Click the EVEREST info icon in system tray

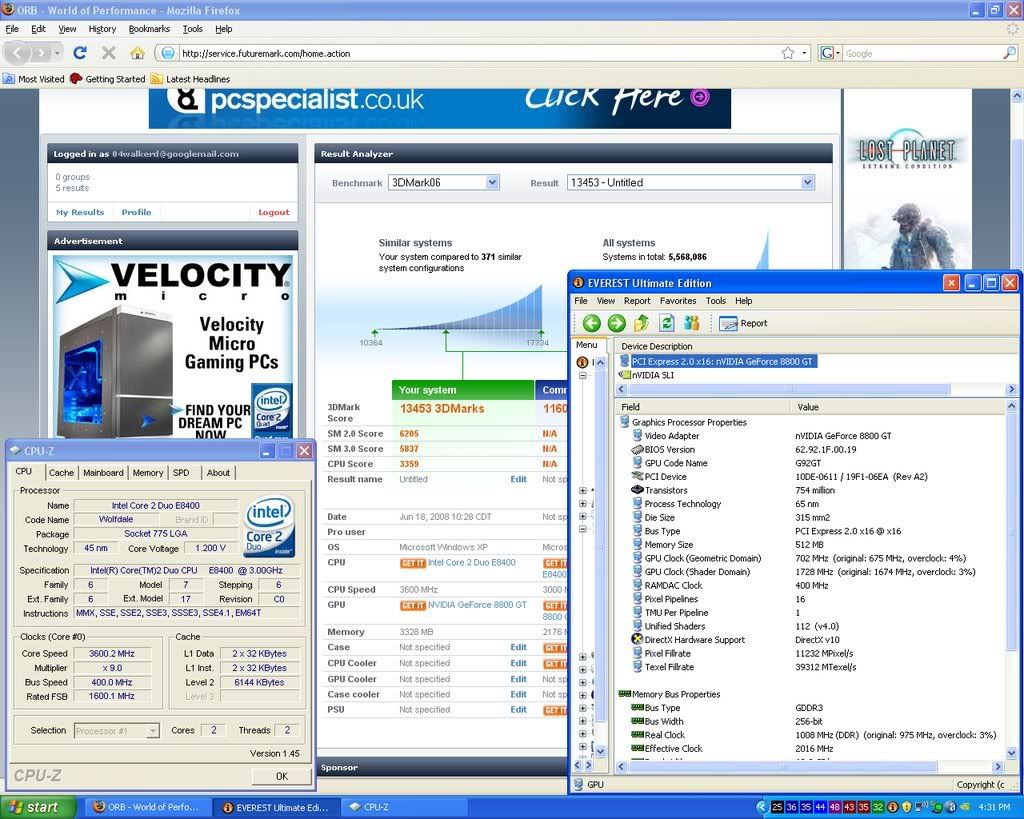(892, 807)
